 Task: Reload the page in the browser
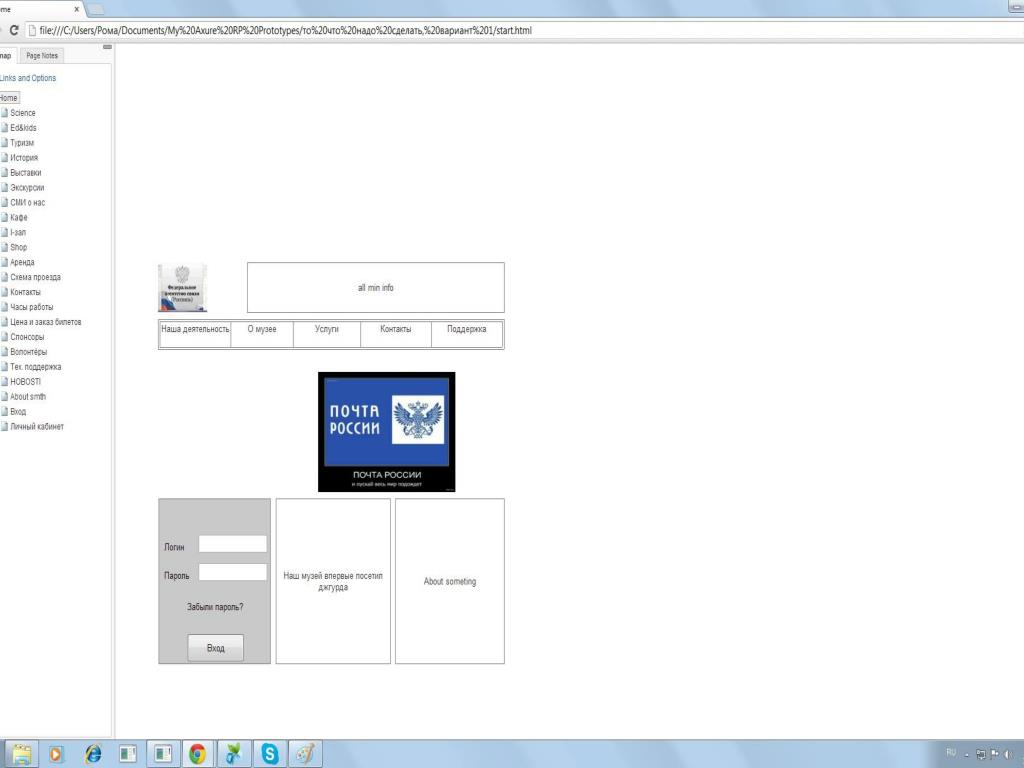click(13, 30)
